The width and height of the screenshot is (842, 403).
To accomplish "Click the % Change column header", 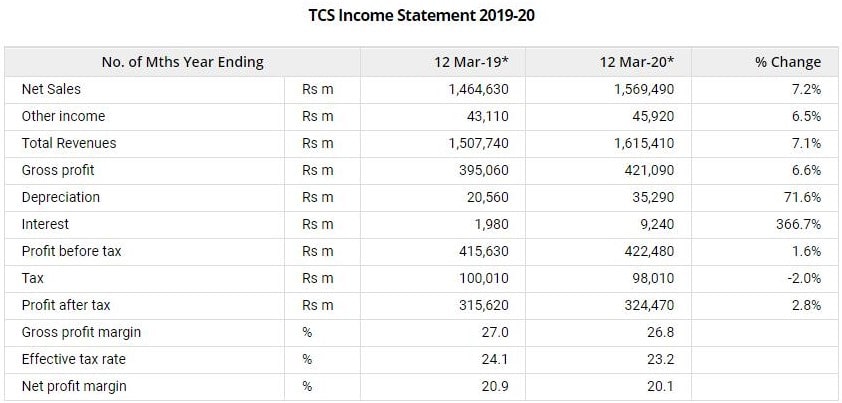I will 788,62.
